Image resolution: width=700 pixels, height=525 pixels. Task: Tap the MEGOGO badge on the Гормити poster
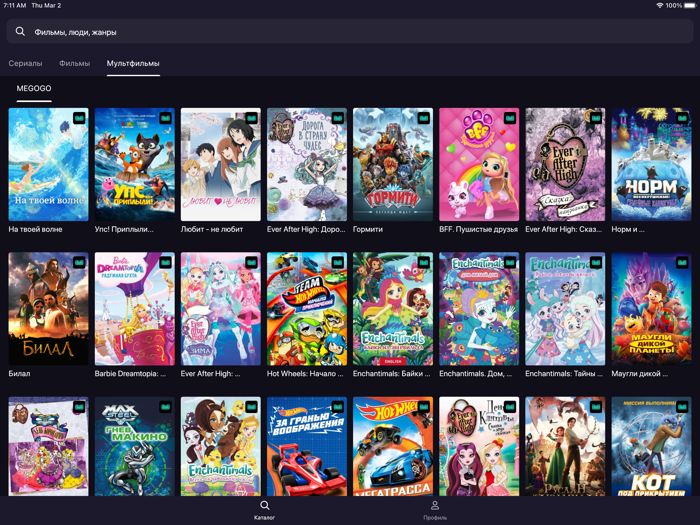coord(424,118)
